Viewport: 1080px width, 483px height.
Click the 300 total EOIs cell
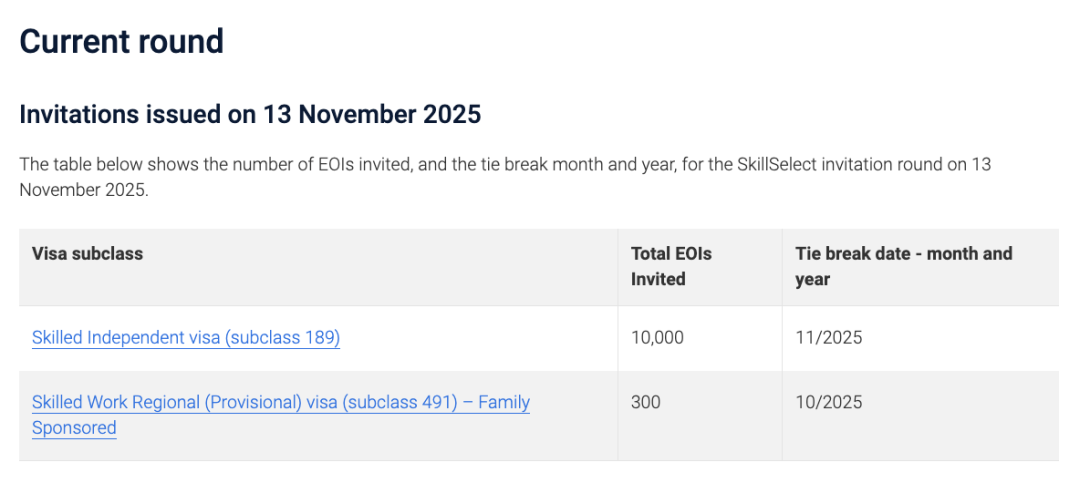(x=646, y=402)
